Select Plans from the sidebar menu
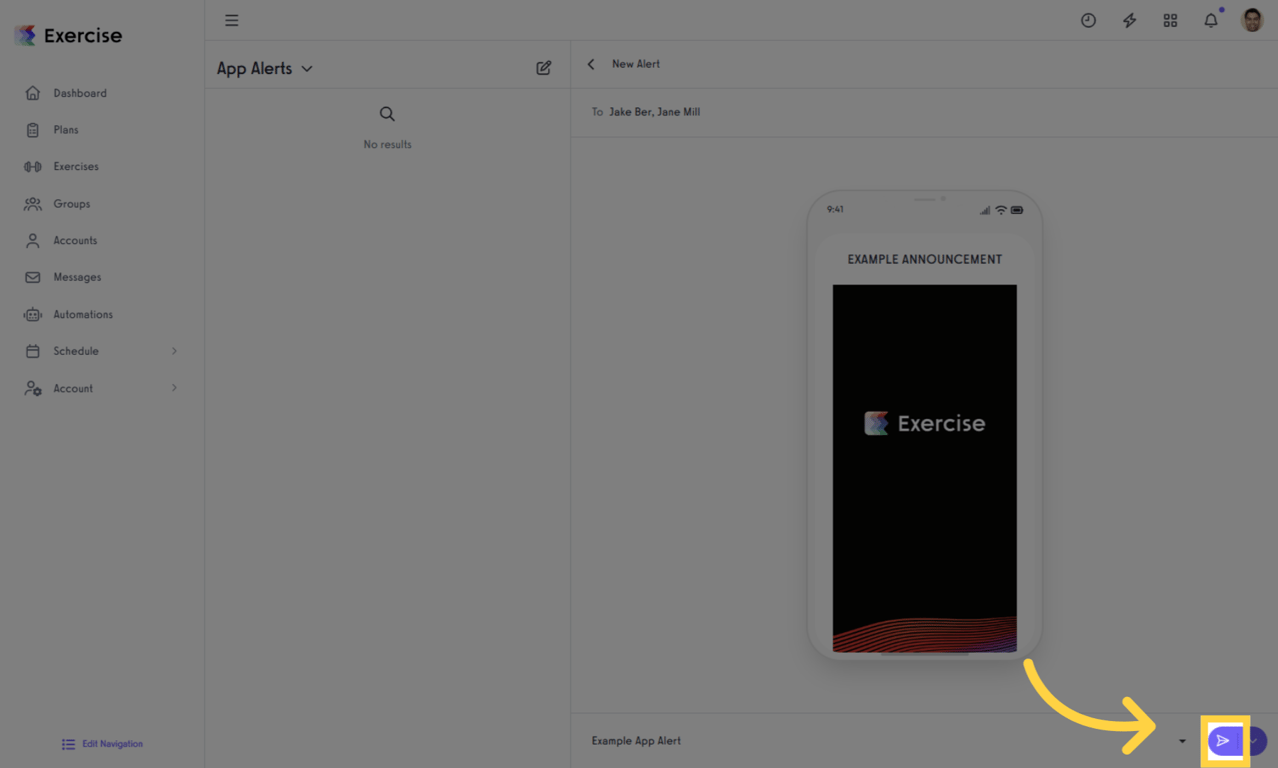This screenshot has height=768, width=1278. (66, 129)
